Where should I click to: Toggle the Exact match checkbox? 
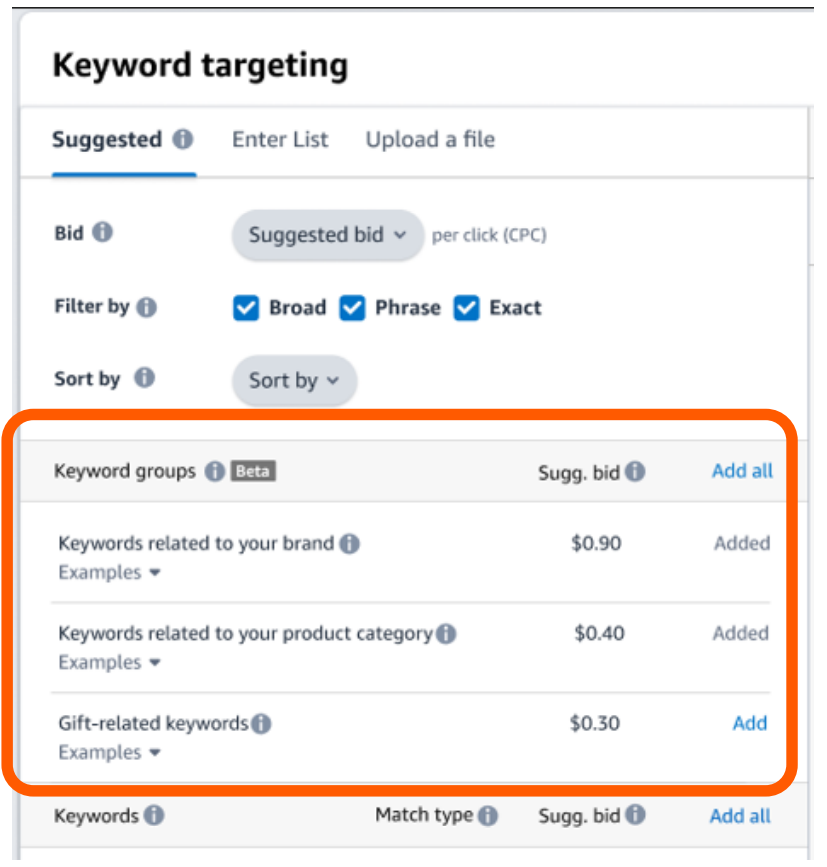tap(467, 307)
